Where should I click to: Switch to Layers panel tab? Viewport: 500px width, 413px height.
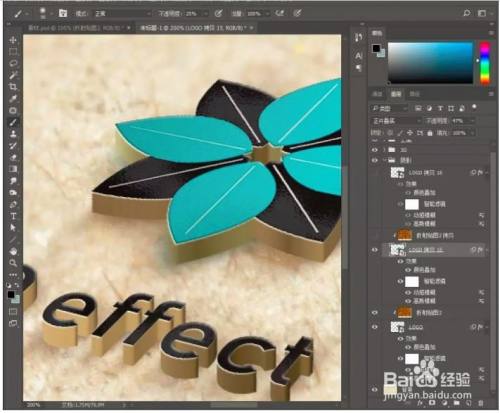pyautogui.click(x=396, y=94)
